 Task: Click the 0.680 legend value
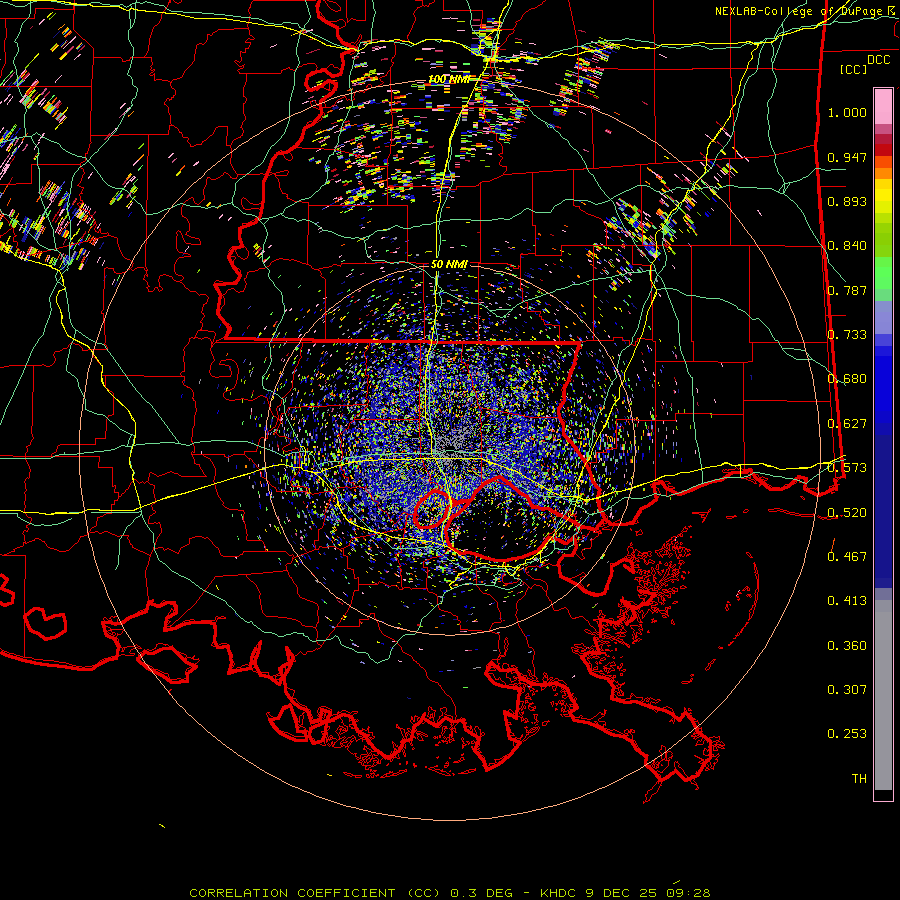click(847, 379)
